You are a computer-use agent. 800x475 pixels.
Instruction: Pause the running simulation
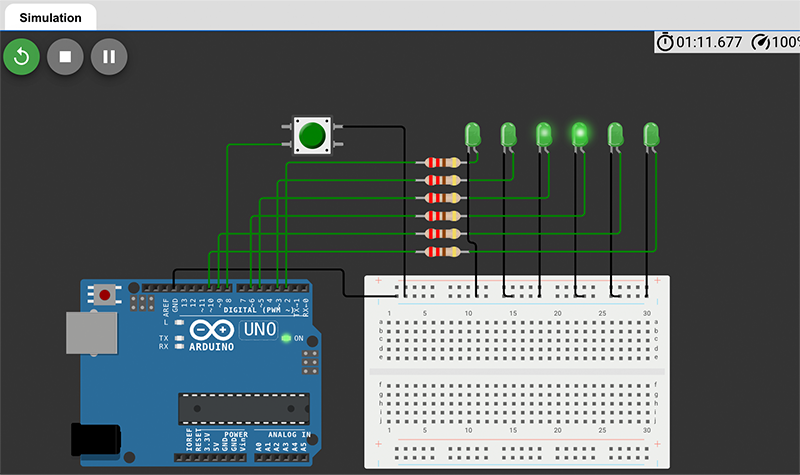coord(109,57)
